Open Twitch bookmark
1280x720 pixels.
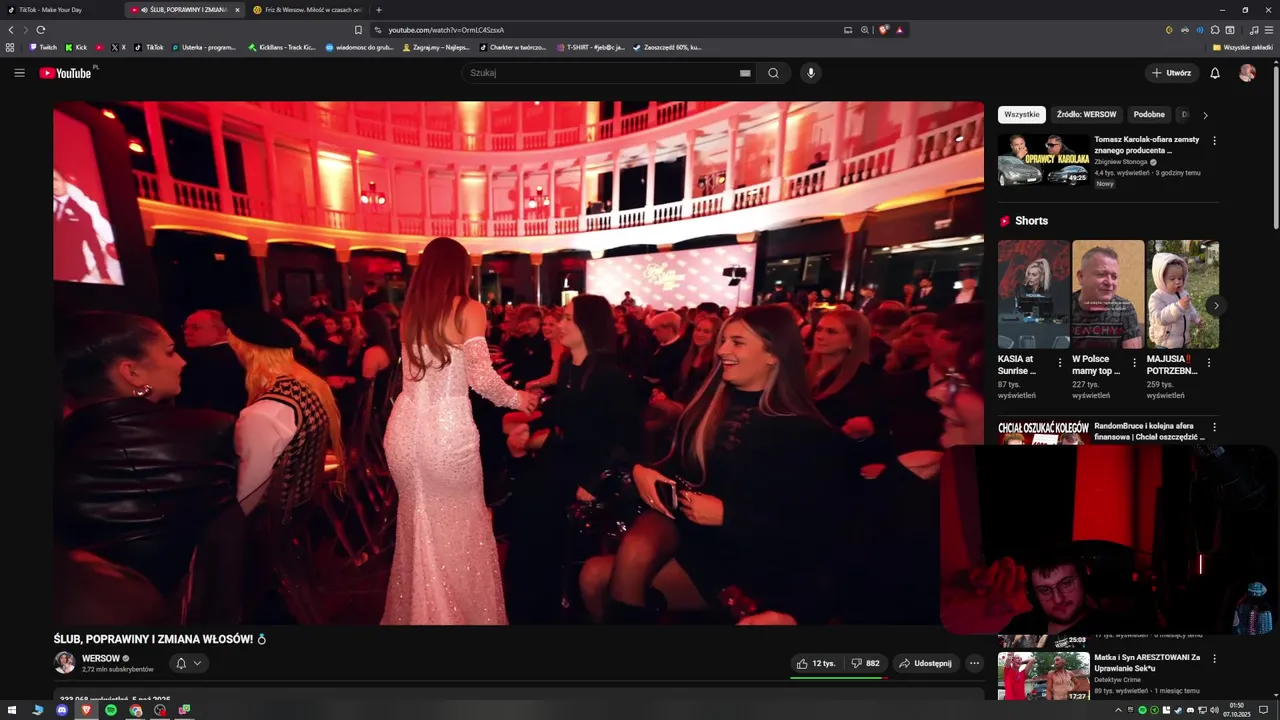click(x=43, y=47)
